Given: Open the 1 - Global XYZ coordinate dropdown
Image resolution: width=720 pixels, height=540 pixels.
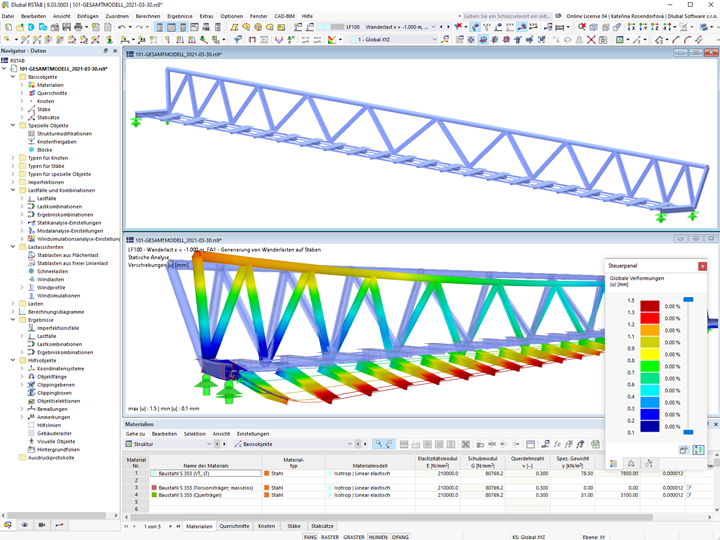Looking at the screenshot, I should [x=434, y=40].
